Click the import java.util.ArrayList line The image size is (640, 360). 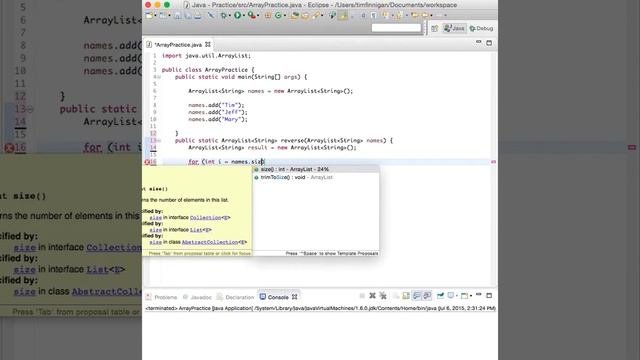(x=207, y=56)
